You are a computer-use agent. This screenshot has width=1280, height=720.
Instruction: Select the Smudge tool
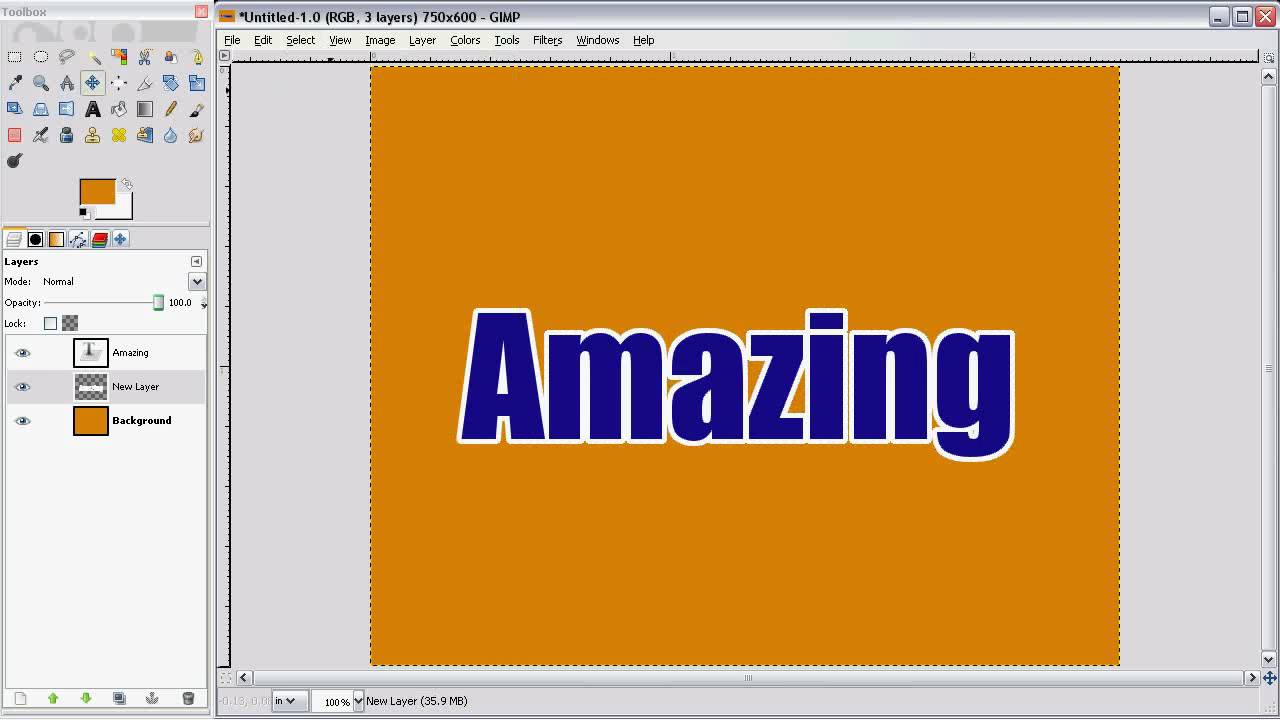click(197, 135)
